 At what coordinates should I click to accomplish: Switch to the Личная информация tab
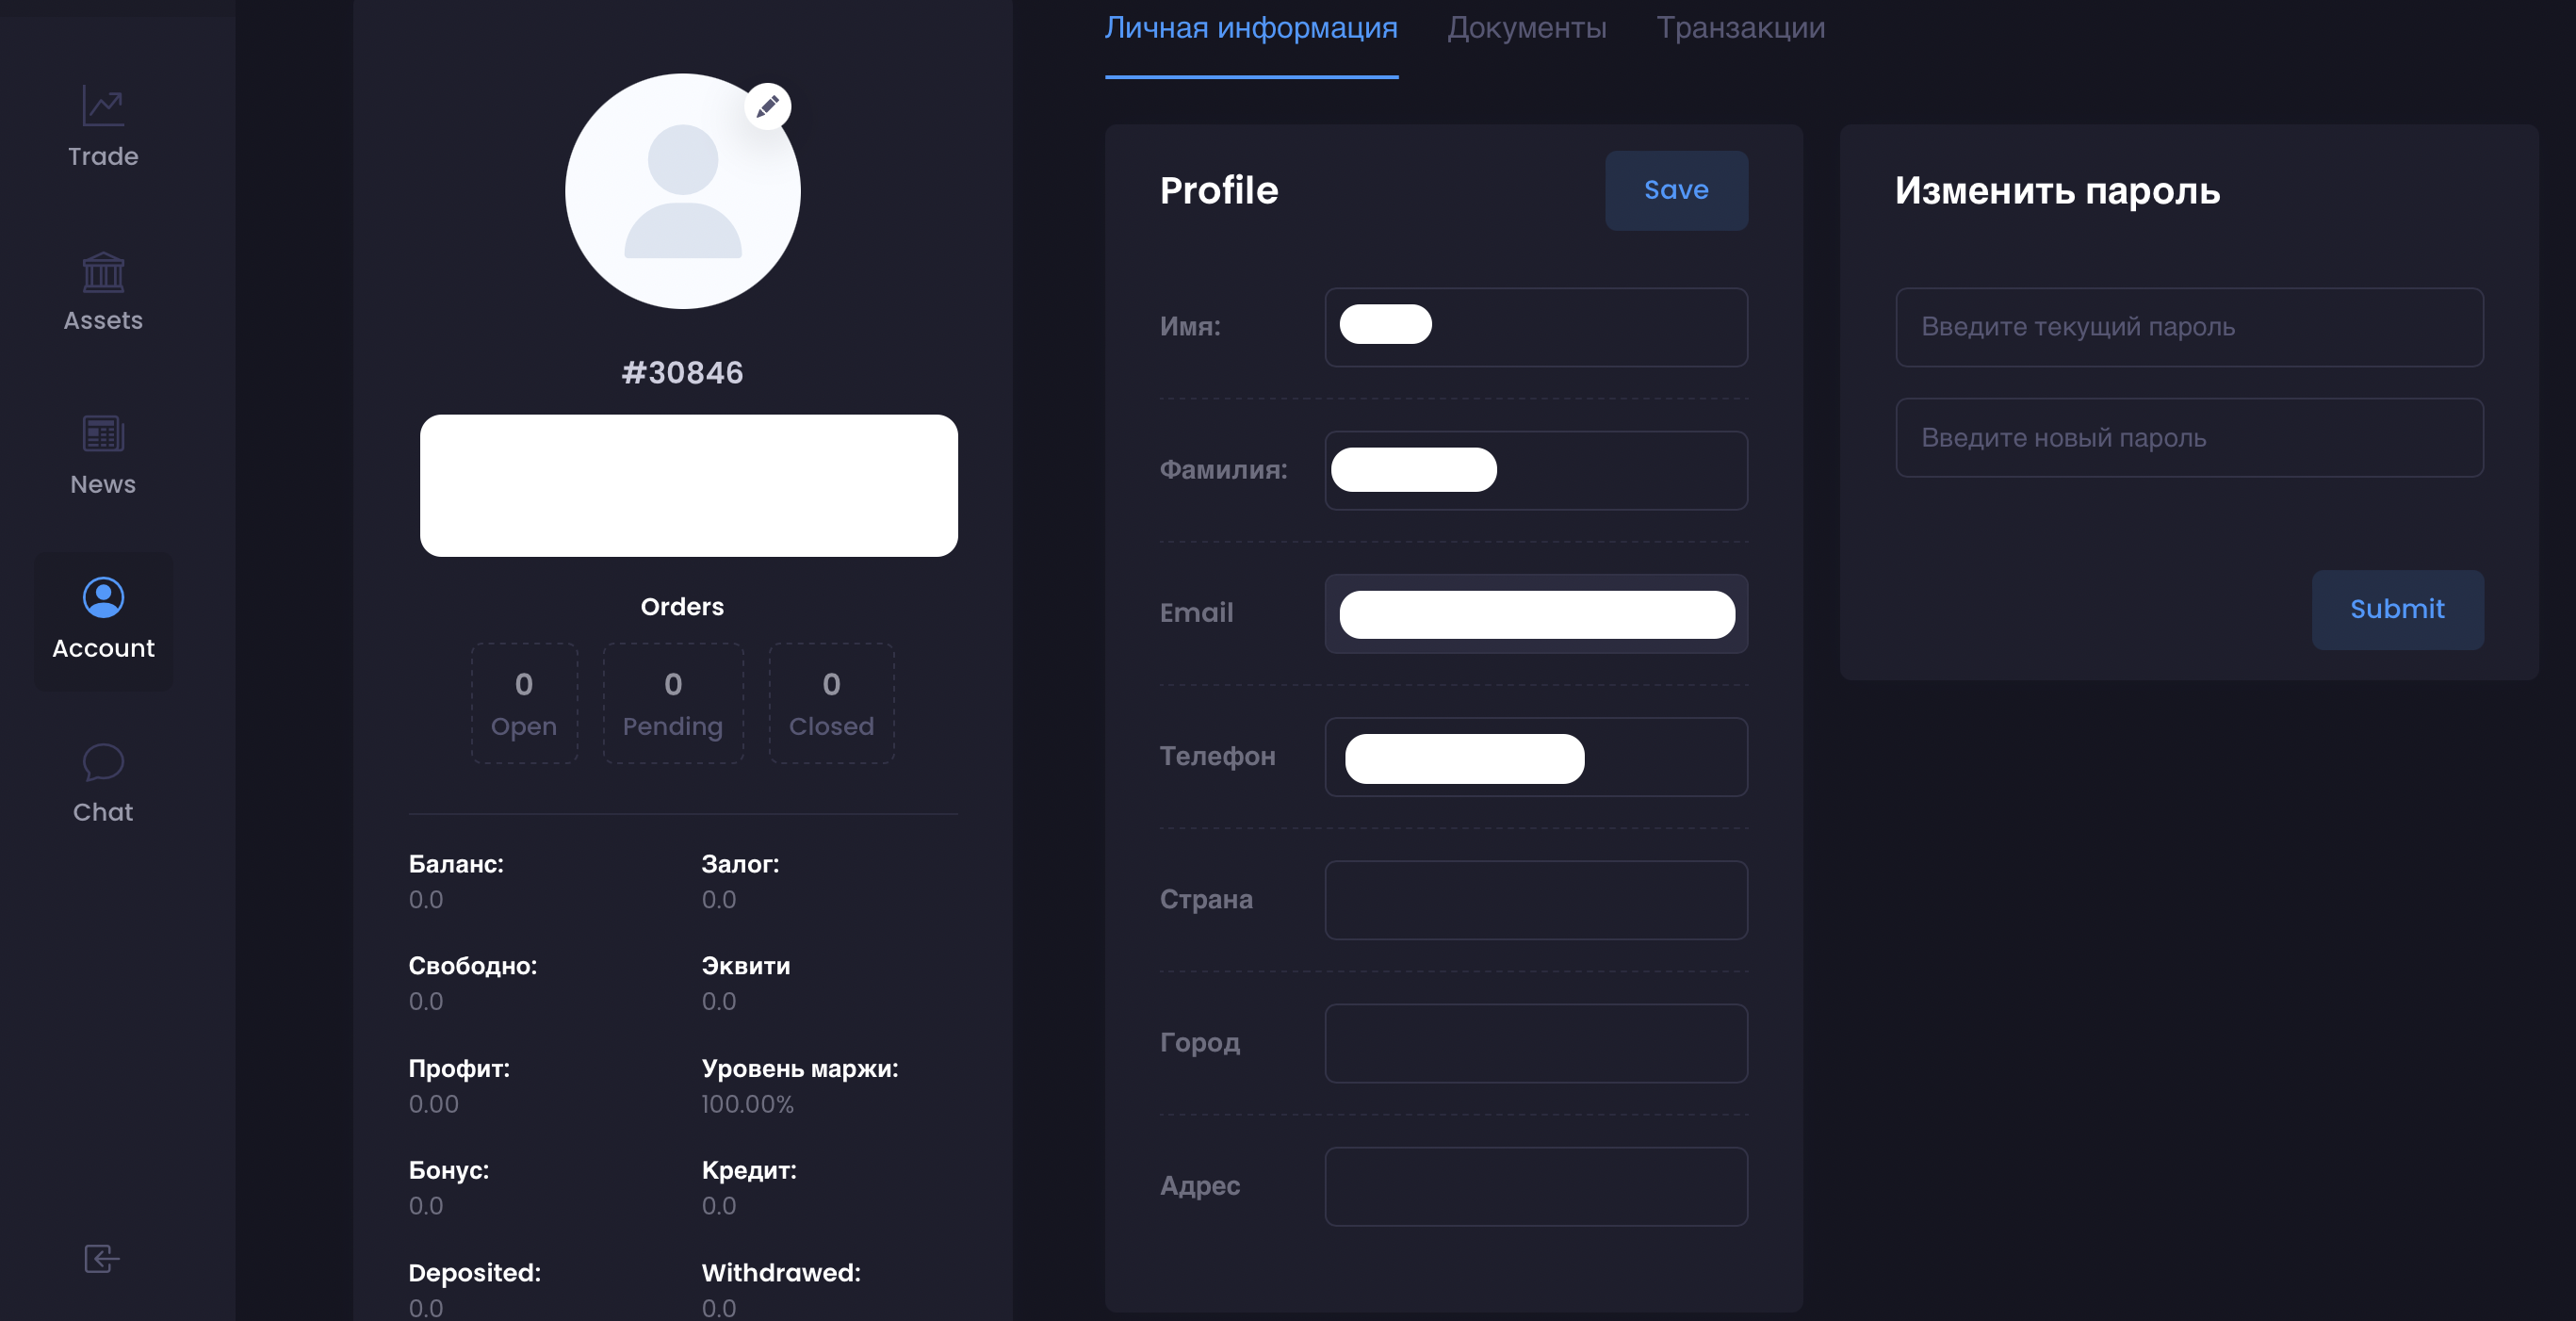pos(1251,28)
